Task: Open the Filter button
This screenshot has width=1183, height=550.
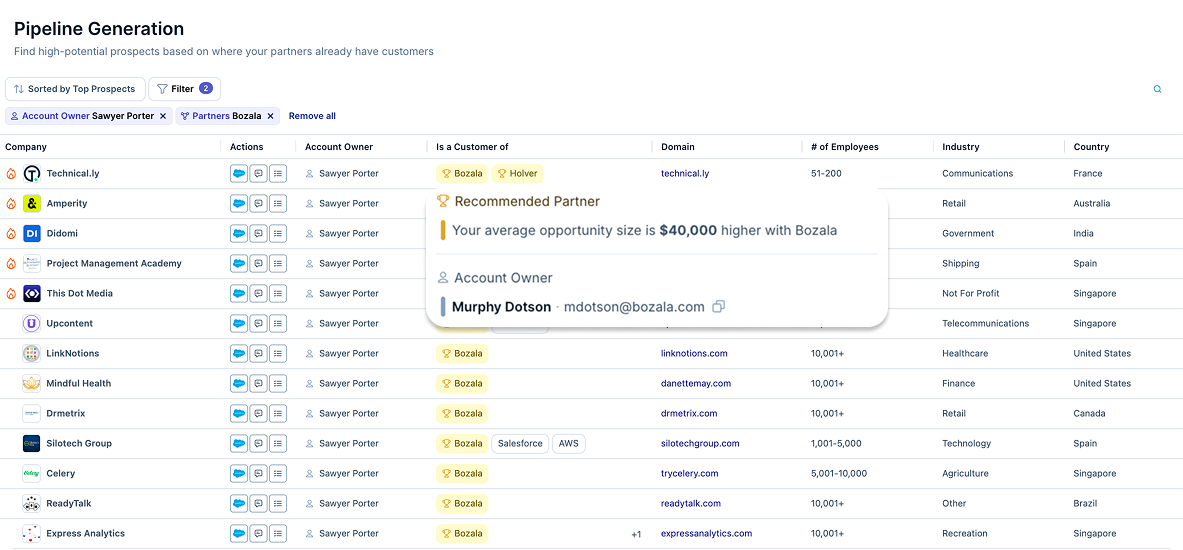Action: tap(184, 89)
